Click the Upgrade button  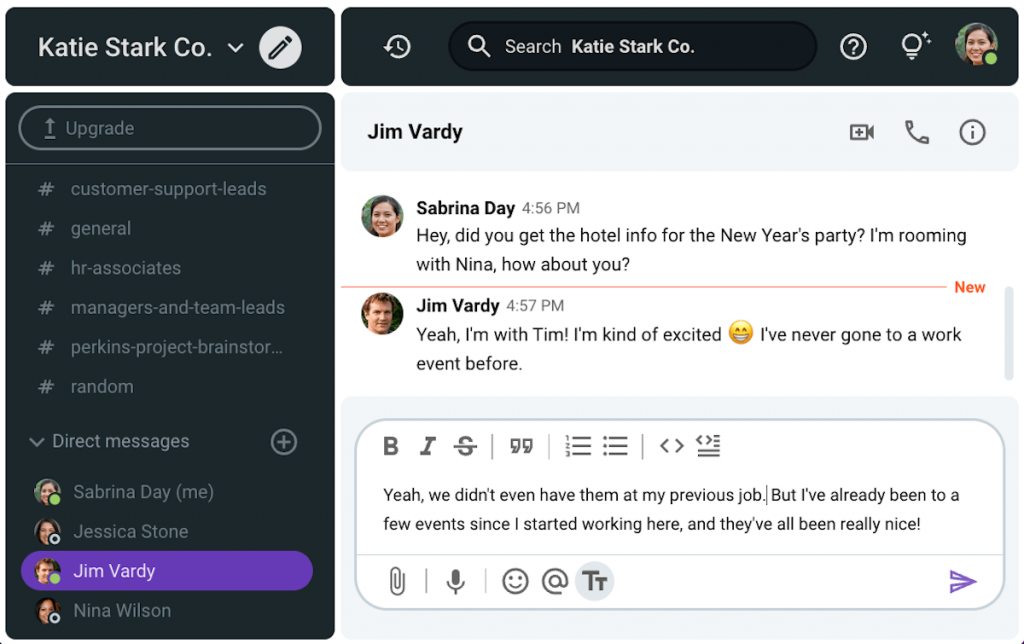click(x=170, y=128)
